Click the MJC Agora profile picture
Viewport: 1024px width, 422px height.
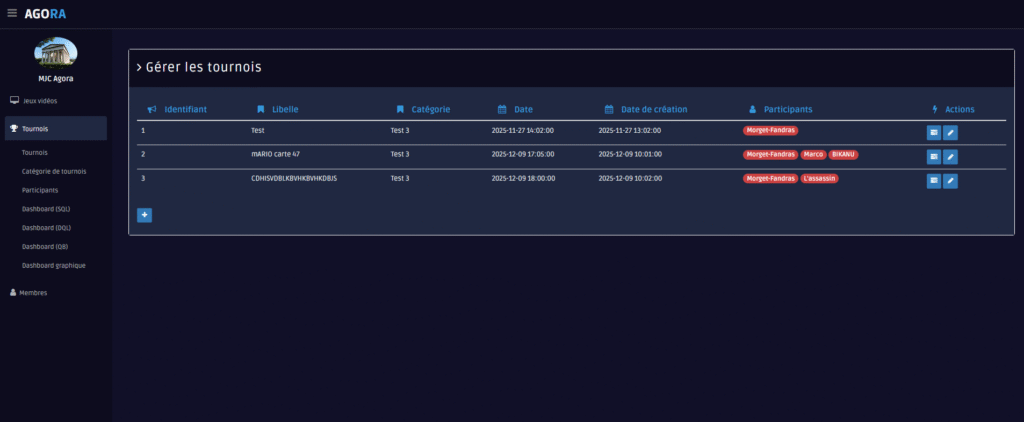56,53
